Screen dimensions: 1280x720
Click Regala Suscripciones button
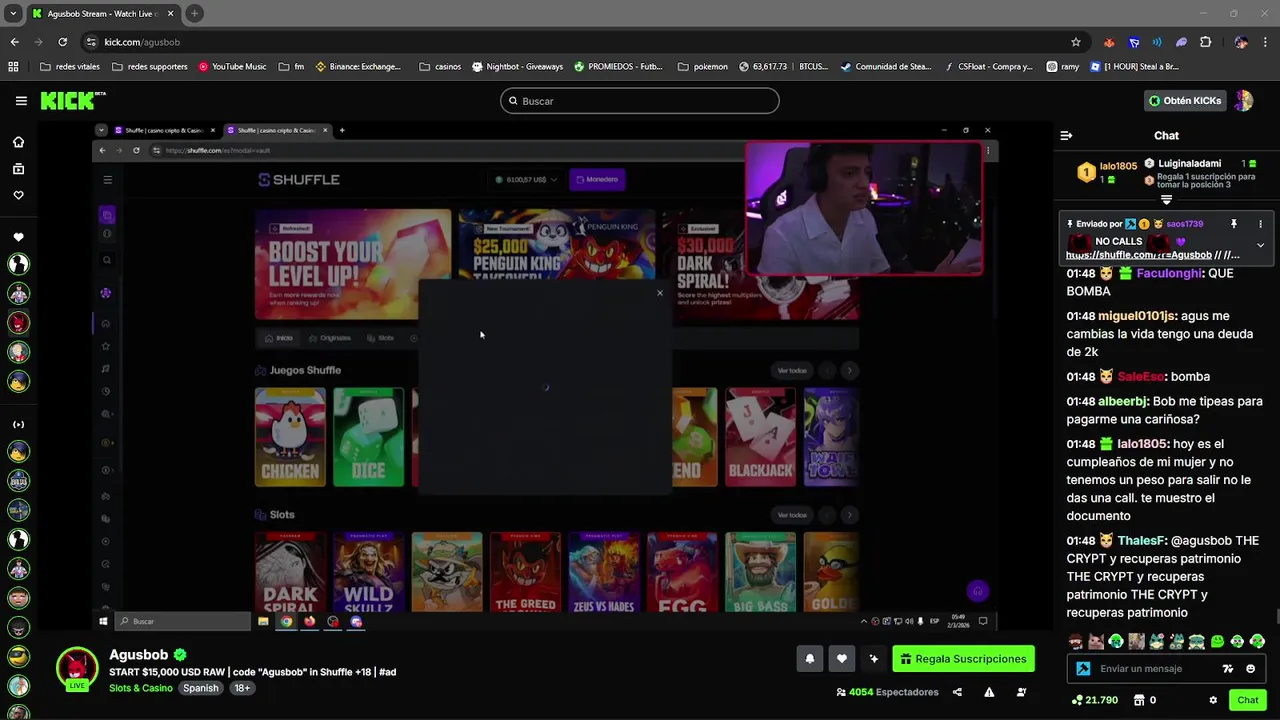(963, 659)
